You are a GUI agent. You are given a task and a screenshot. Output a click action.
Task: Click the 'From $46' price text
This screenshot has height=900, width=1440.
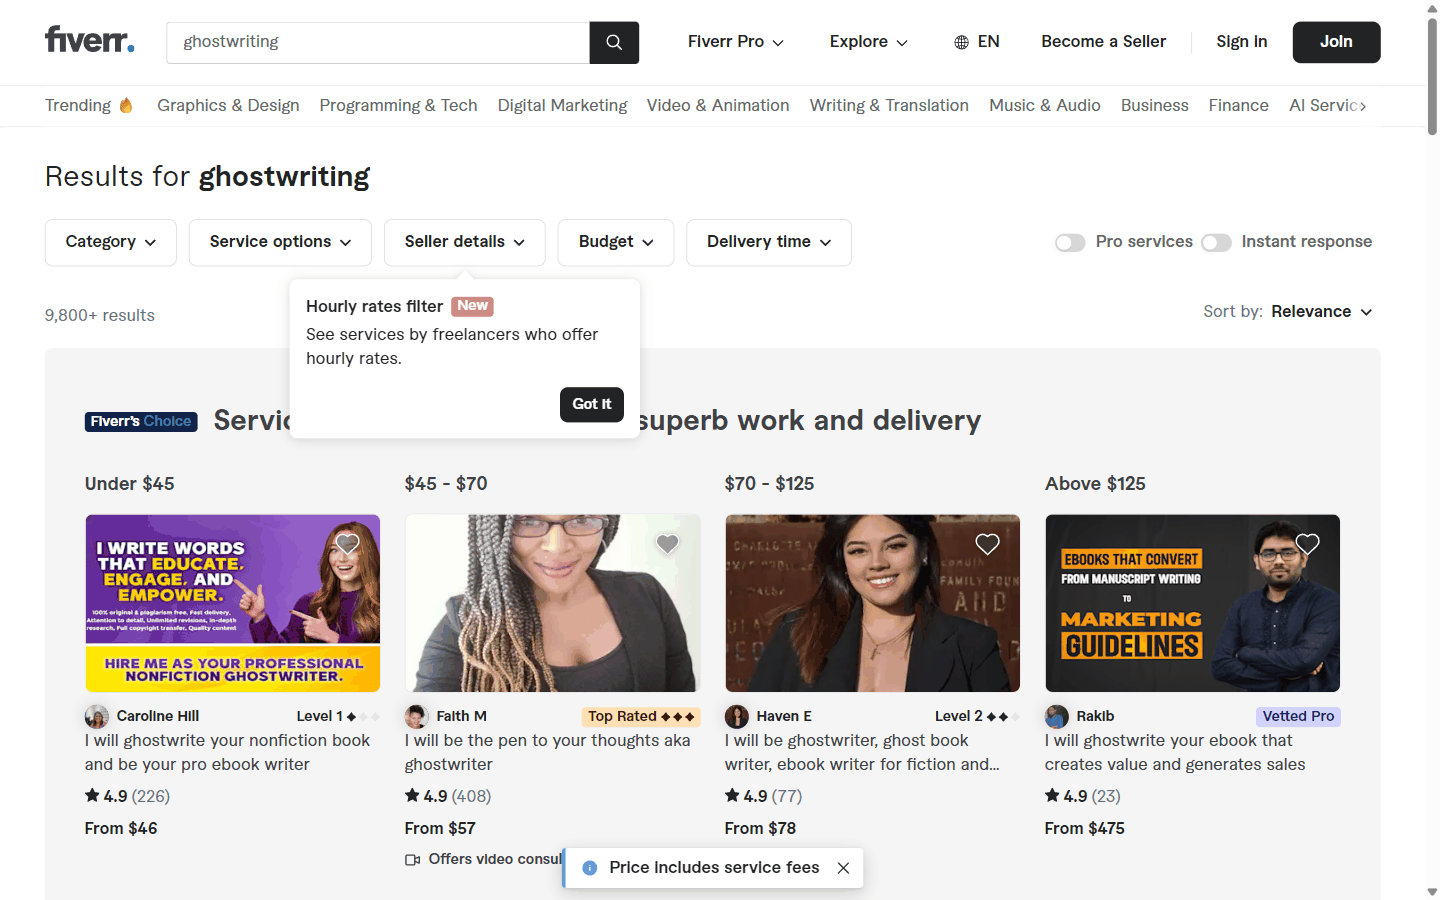[121, 828]
